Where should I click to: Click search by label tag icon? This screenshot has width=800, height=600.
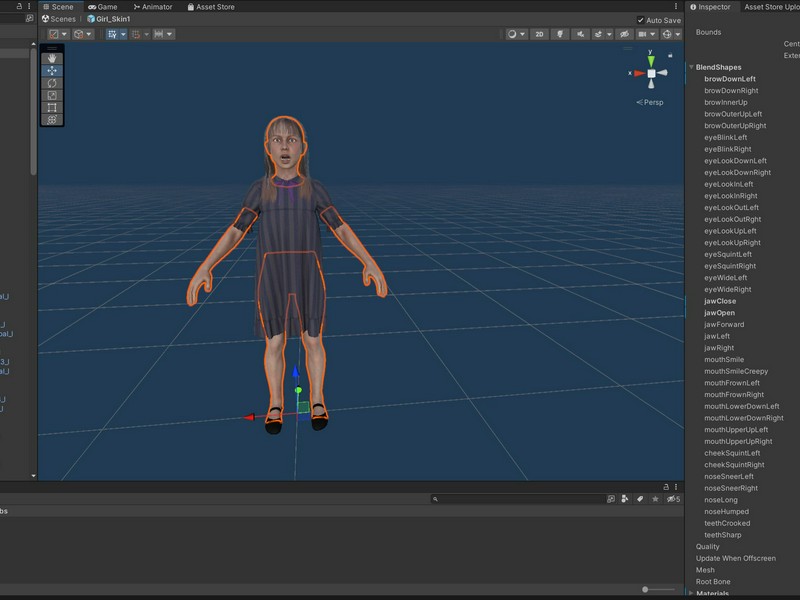640,499
